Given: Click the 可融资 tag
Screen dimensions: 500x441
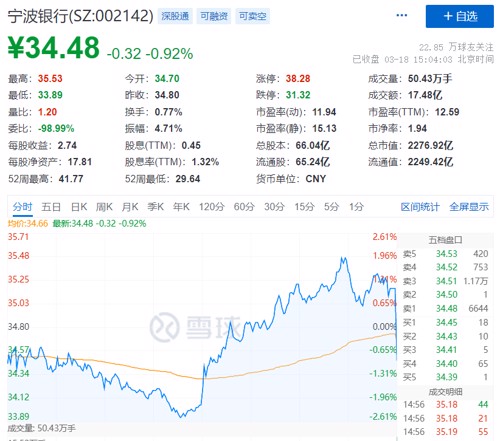Looking at the screenshot, I should pos(214,16).
